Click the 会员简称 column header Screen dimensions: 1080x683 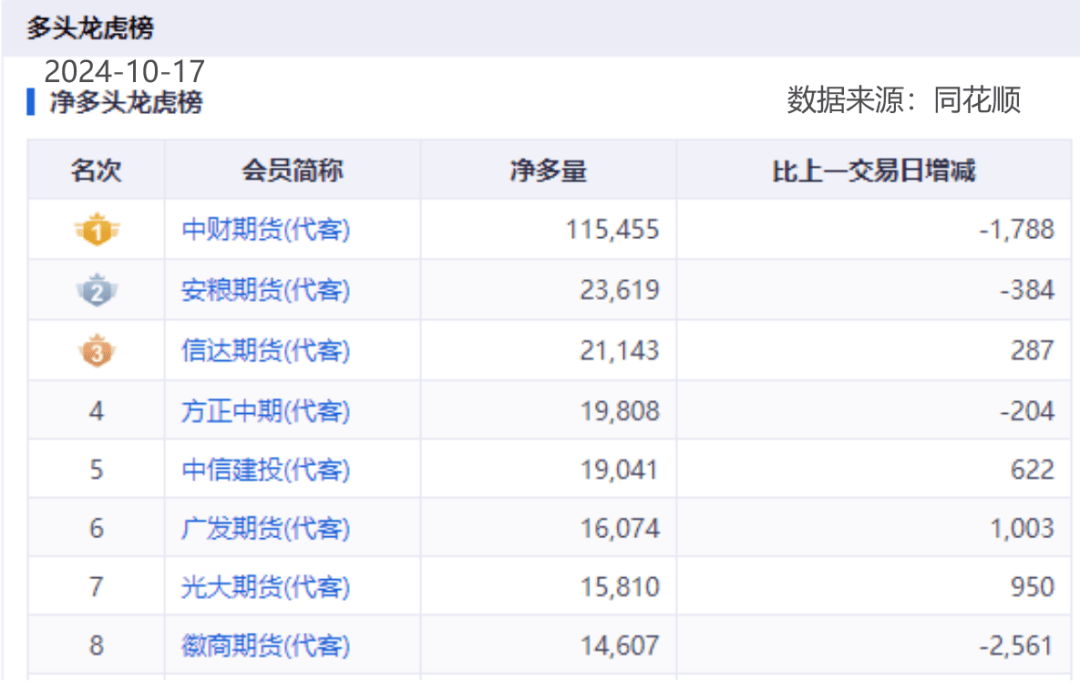[291, 171]
